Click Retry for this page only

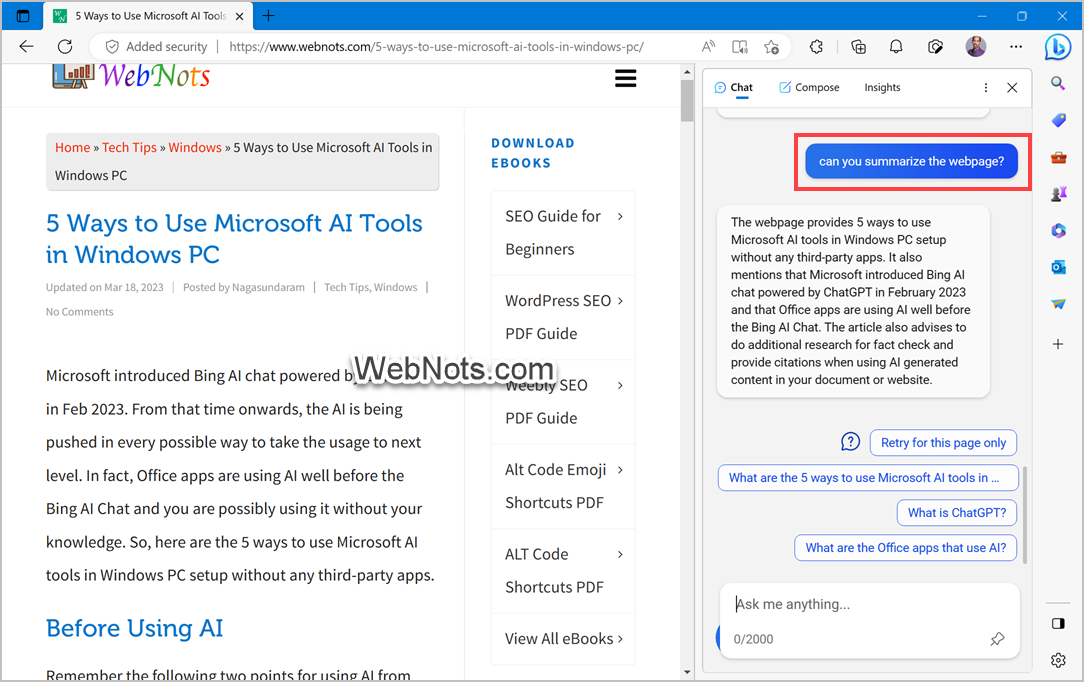pos(943,442)
